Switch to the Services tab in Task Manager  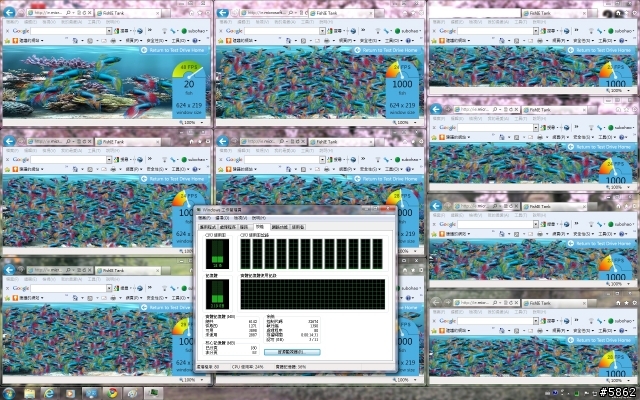tap(244, 227)
